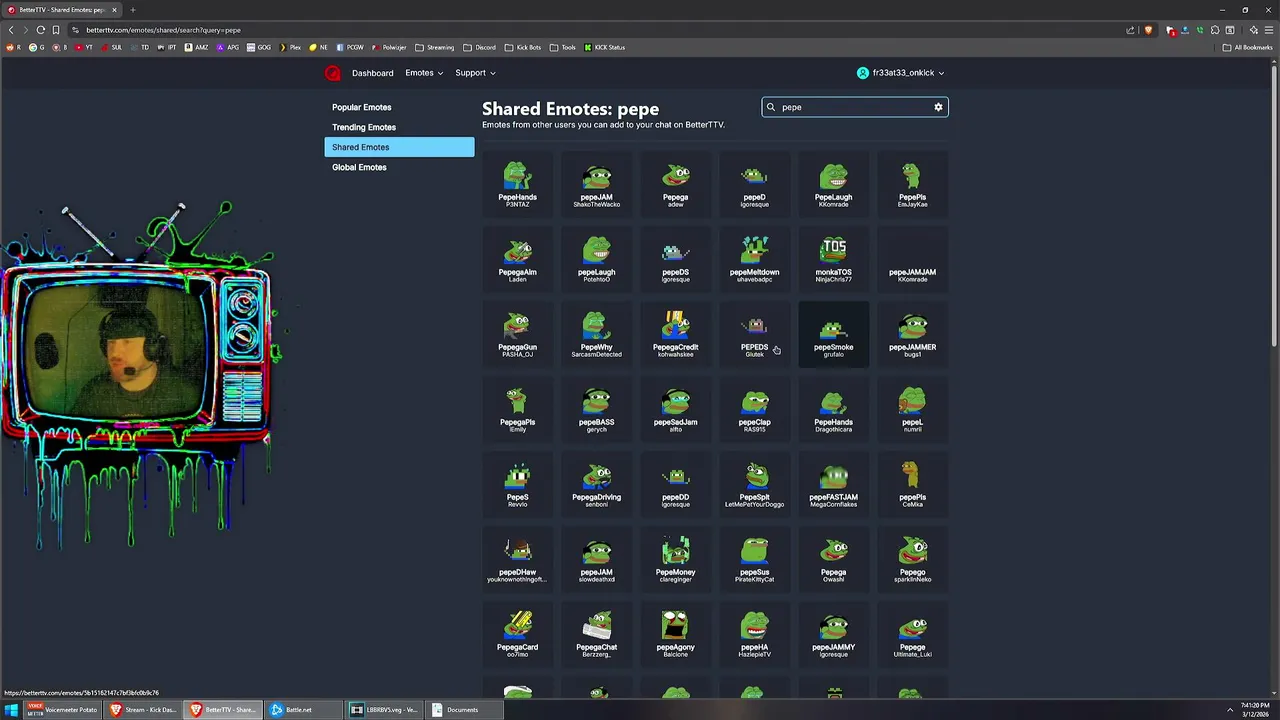Open the Streaming bookmarks folder

tap(434, 47)
